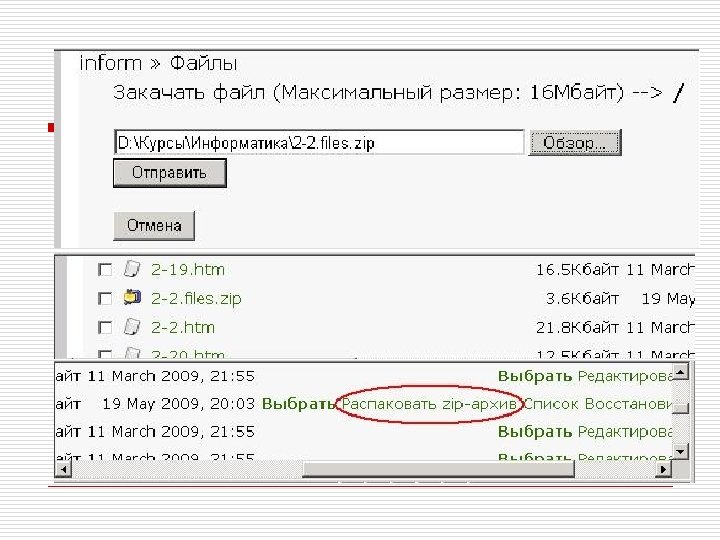Click vertical scrollbar up arrow
The image size is (720, 540).
(681, 371)
